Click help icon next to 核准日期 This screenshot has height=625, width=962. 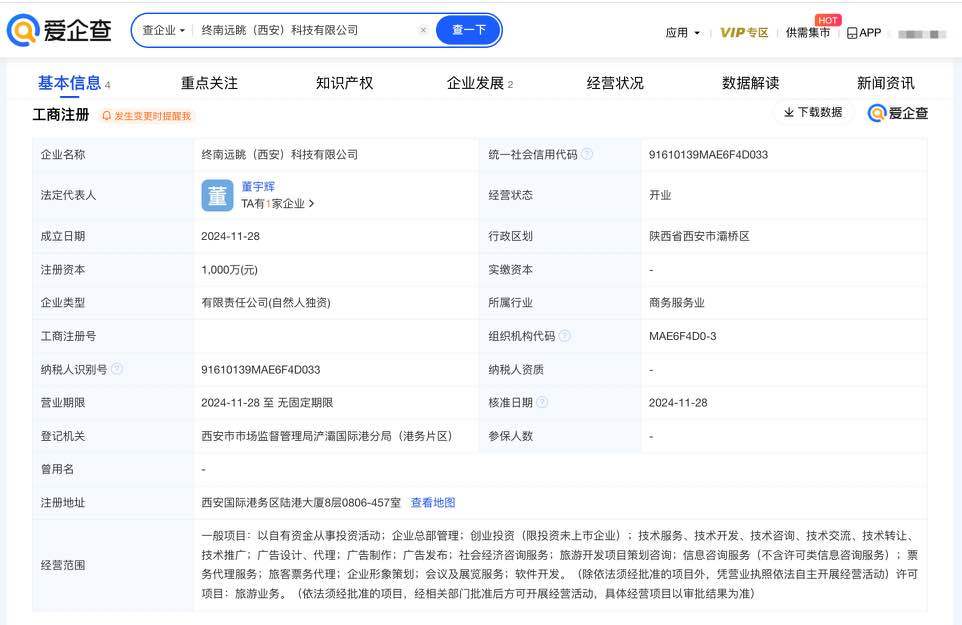click(542, 402)
